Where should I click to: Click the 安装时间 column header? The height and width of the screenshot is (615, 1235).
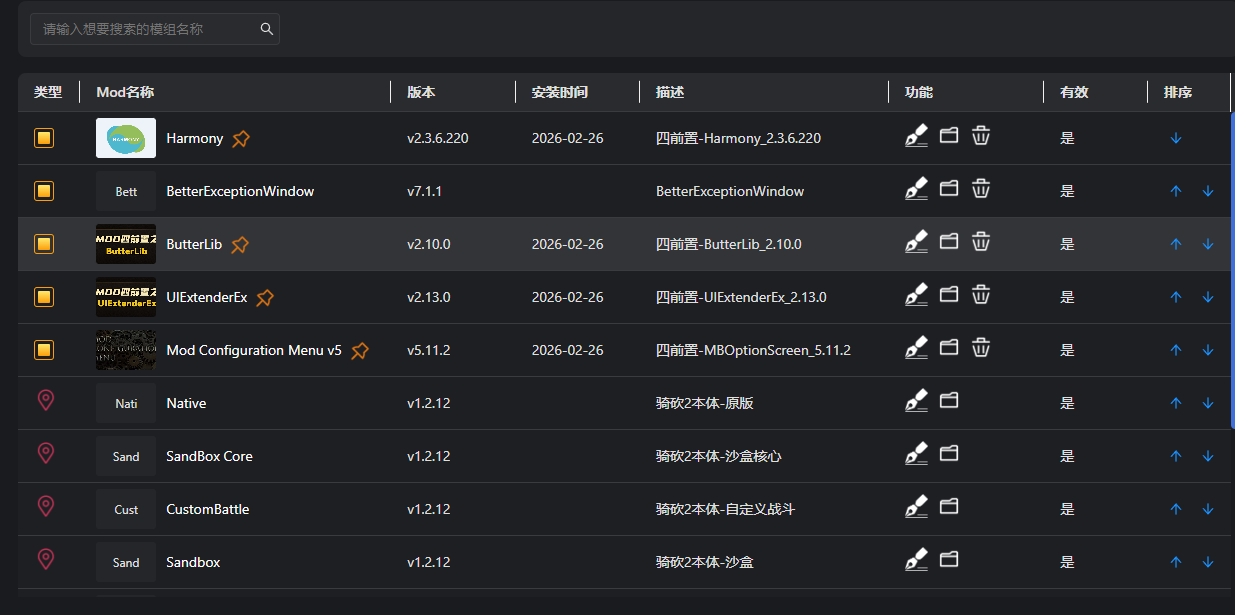[x=560, y=92]
